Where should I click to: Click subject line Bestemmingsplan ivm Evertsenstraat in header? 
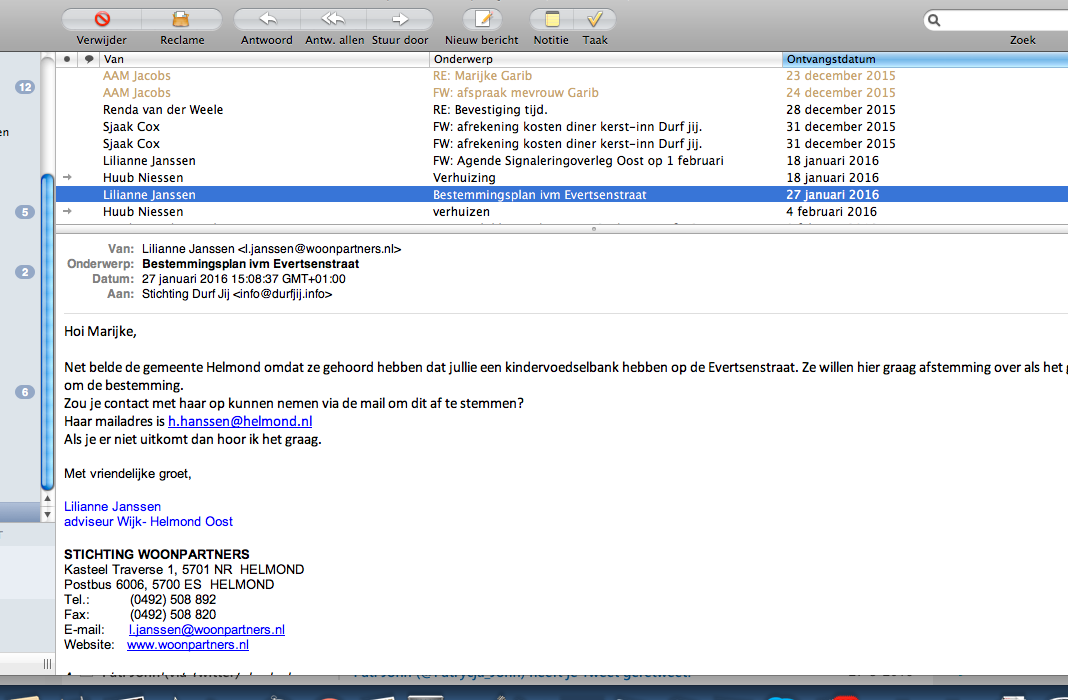point(251,264)
